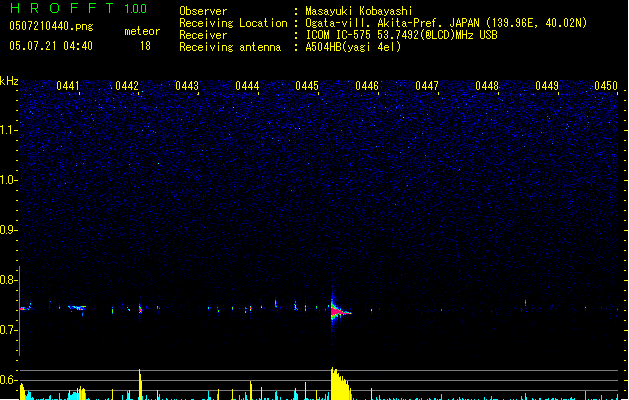Click the Ogata-vill. Akita-Pref. JAPAN location text
This screenshot has height=400, width=629.
(x=446, y=23)
